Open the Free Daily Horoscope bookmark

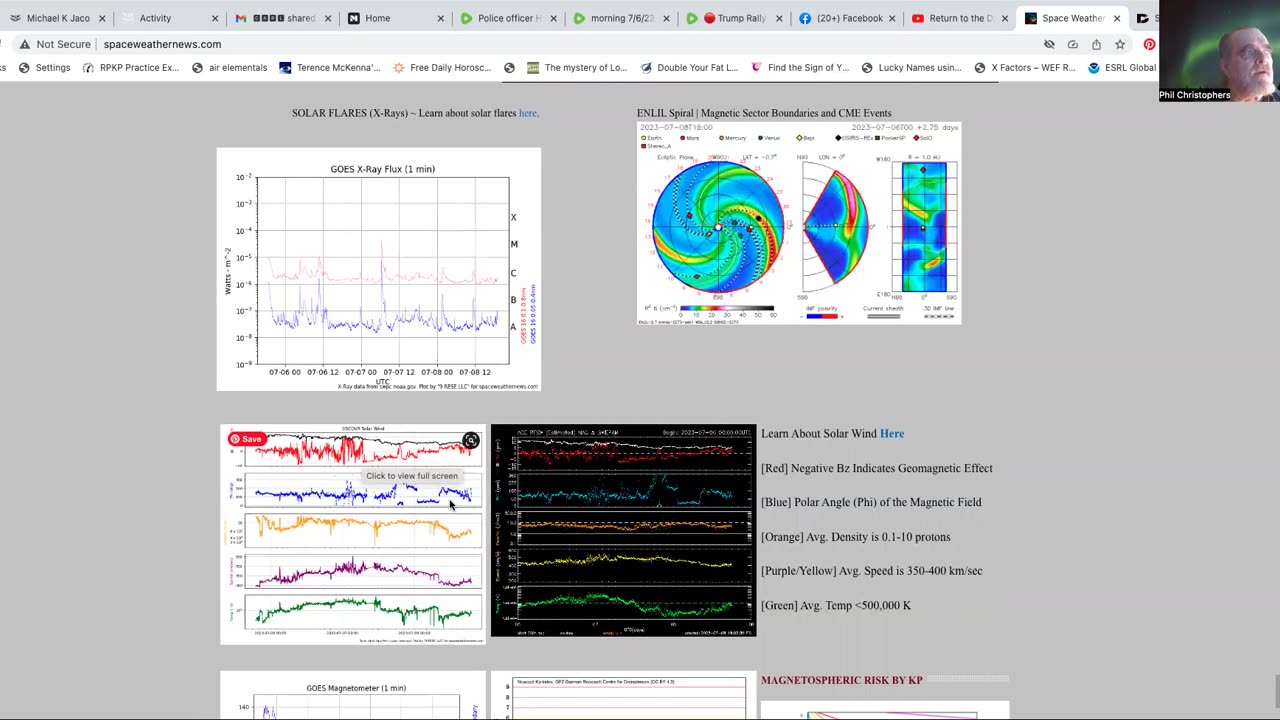tap(442, 68)
